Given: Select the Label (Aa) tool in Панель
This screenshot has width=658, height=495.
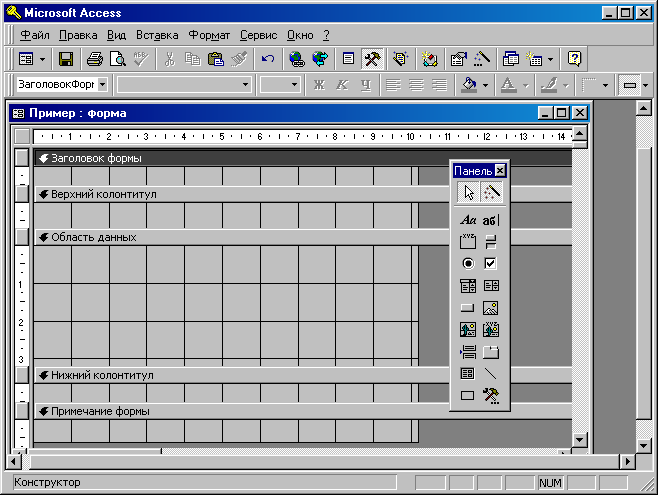Looking at the screenshot, I should (x=468, y=220).
